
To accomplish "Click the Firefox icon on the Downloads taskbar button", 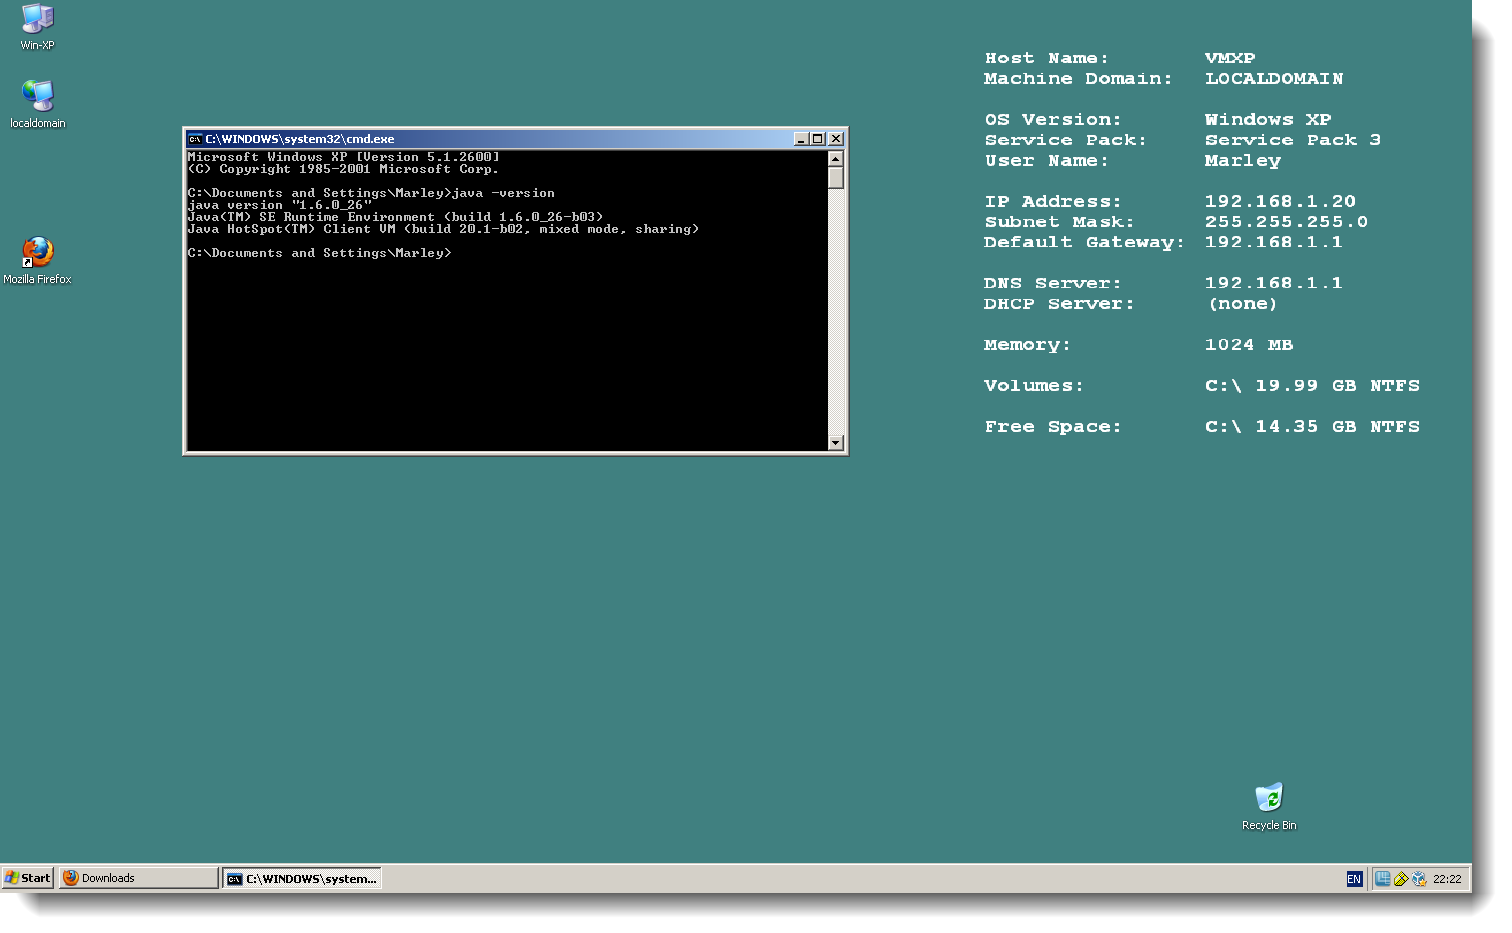I will 71,877.
